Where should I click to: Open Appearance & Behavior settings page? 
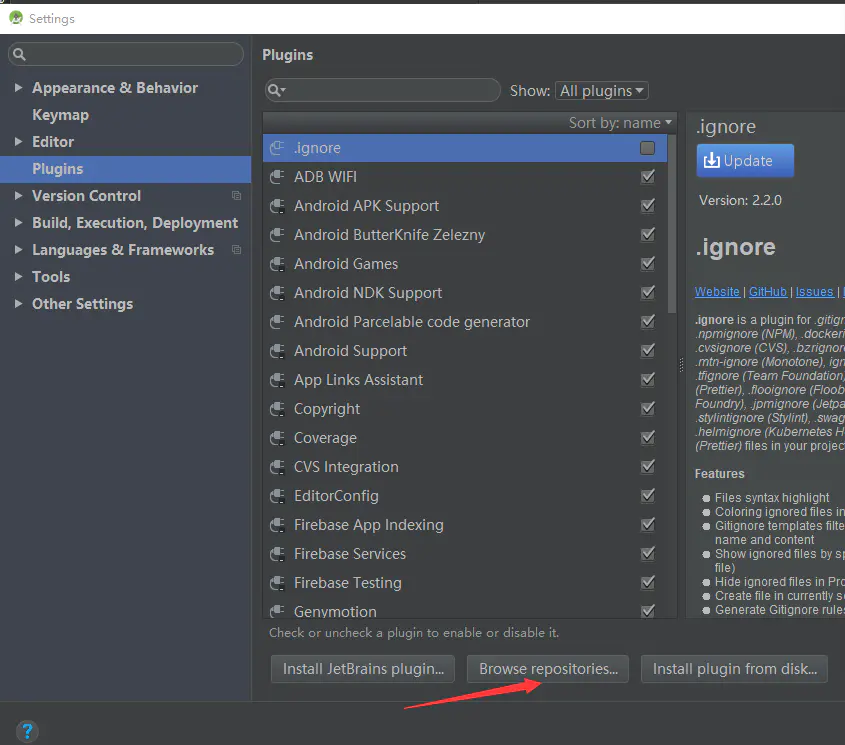115,88
